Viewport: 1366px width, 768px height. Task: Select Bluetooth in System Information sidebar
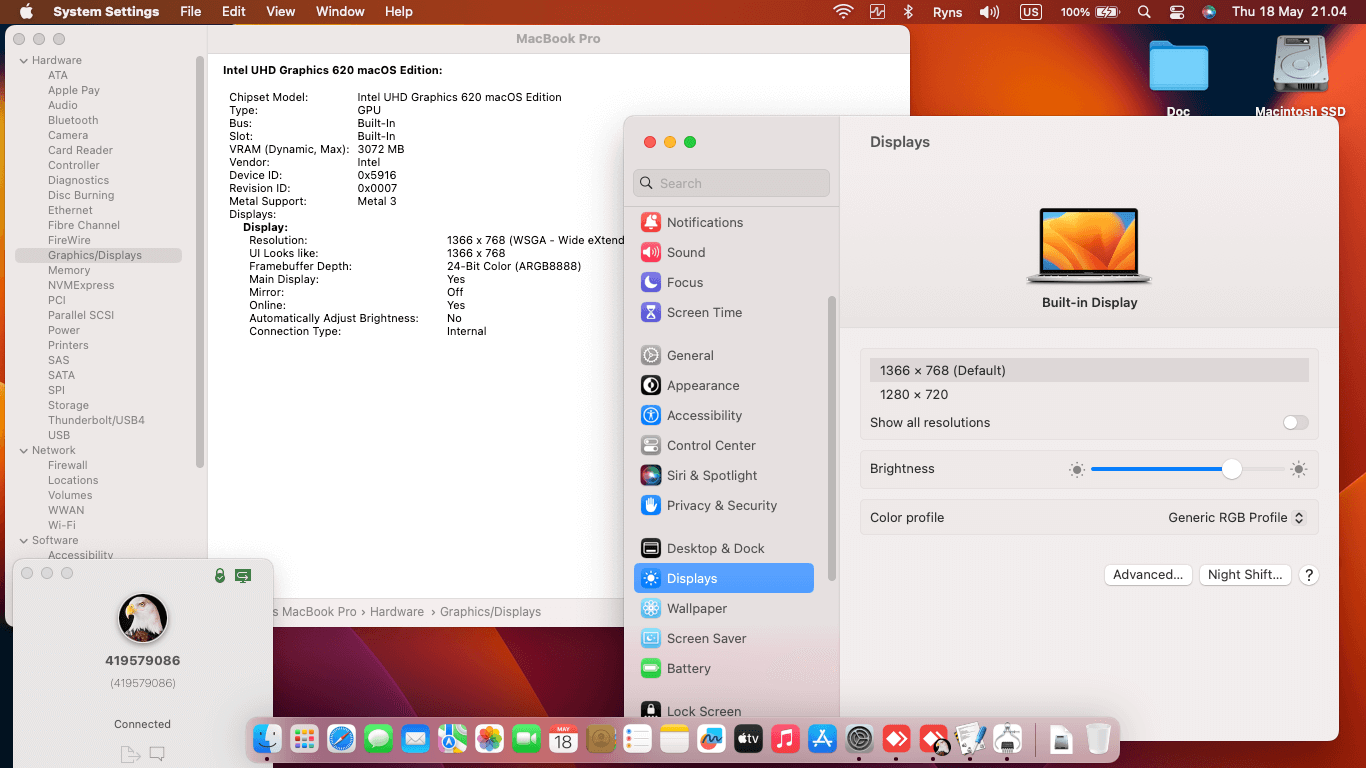(x=73, y=120)
